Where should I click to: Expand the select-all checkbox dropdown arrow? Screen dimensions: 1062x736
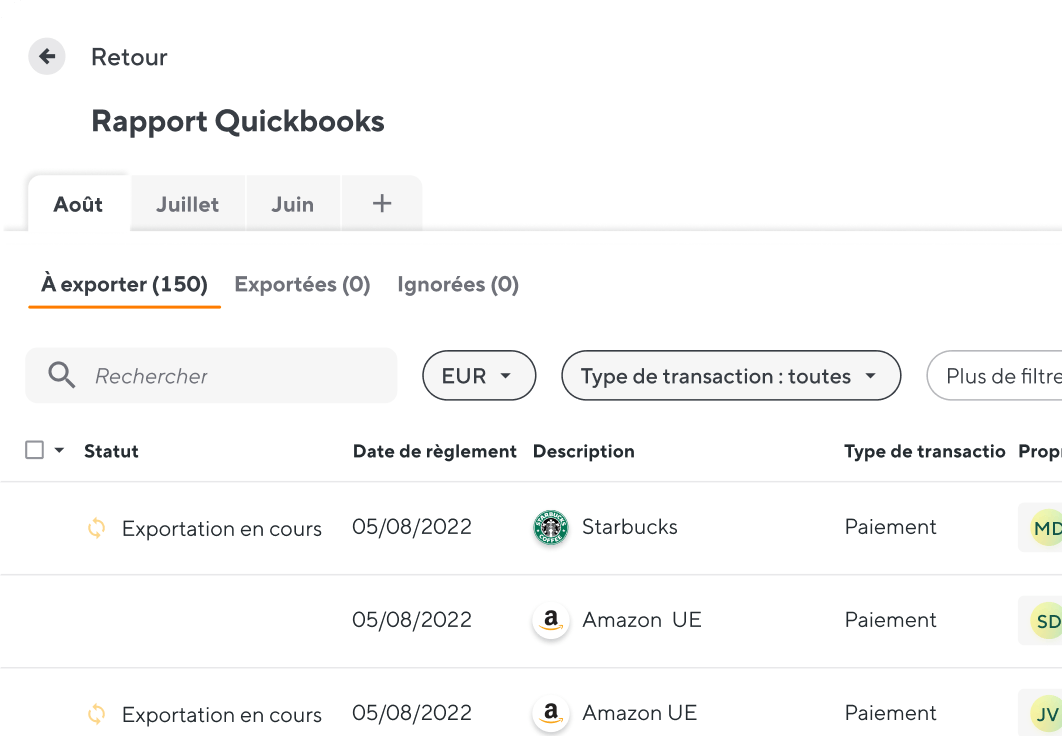point(60,450)
